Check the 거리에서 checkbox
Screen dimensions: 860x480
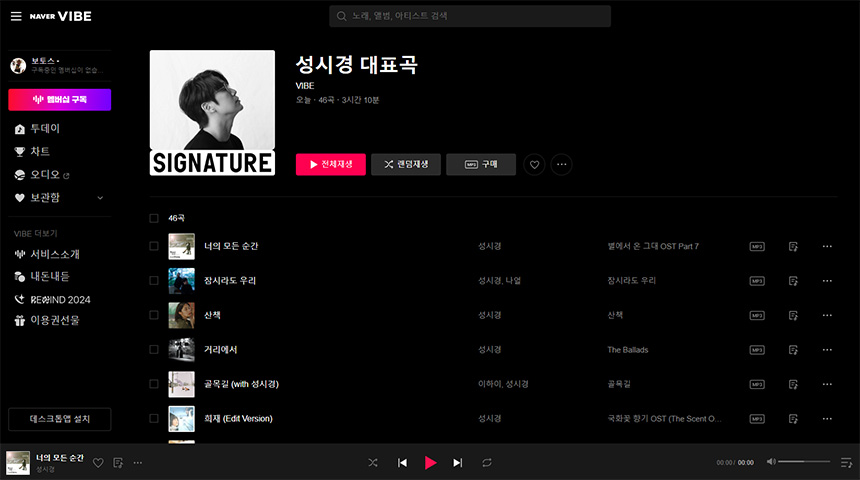[154, 350]
